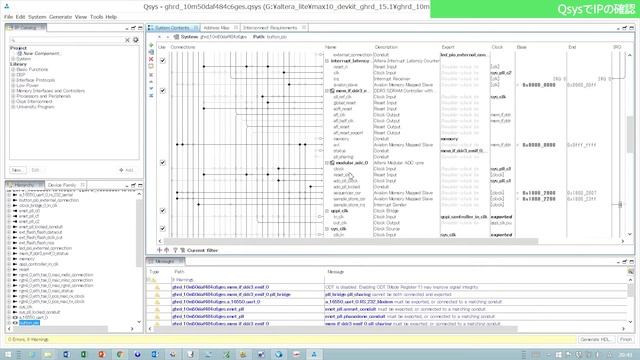Select button_pio_external_connection in Hierarchy
Image resolution: width=640 pixels, height=360 pixels.
(49, 200)
